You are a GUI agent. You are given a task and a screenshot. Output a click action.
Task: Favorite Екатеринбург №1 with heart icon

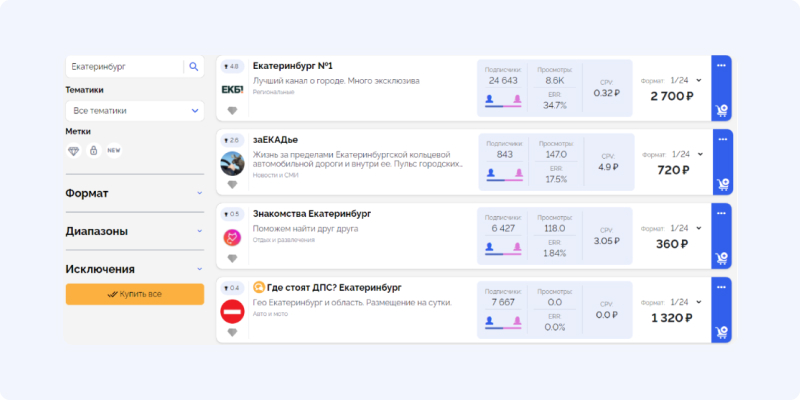click(232, 111)
